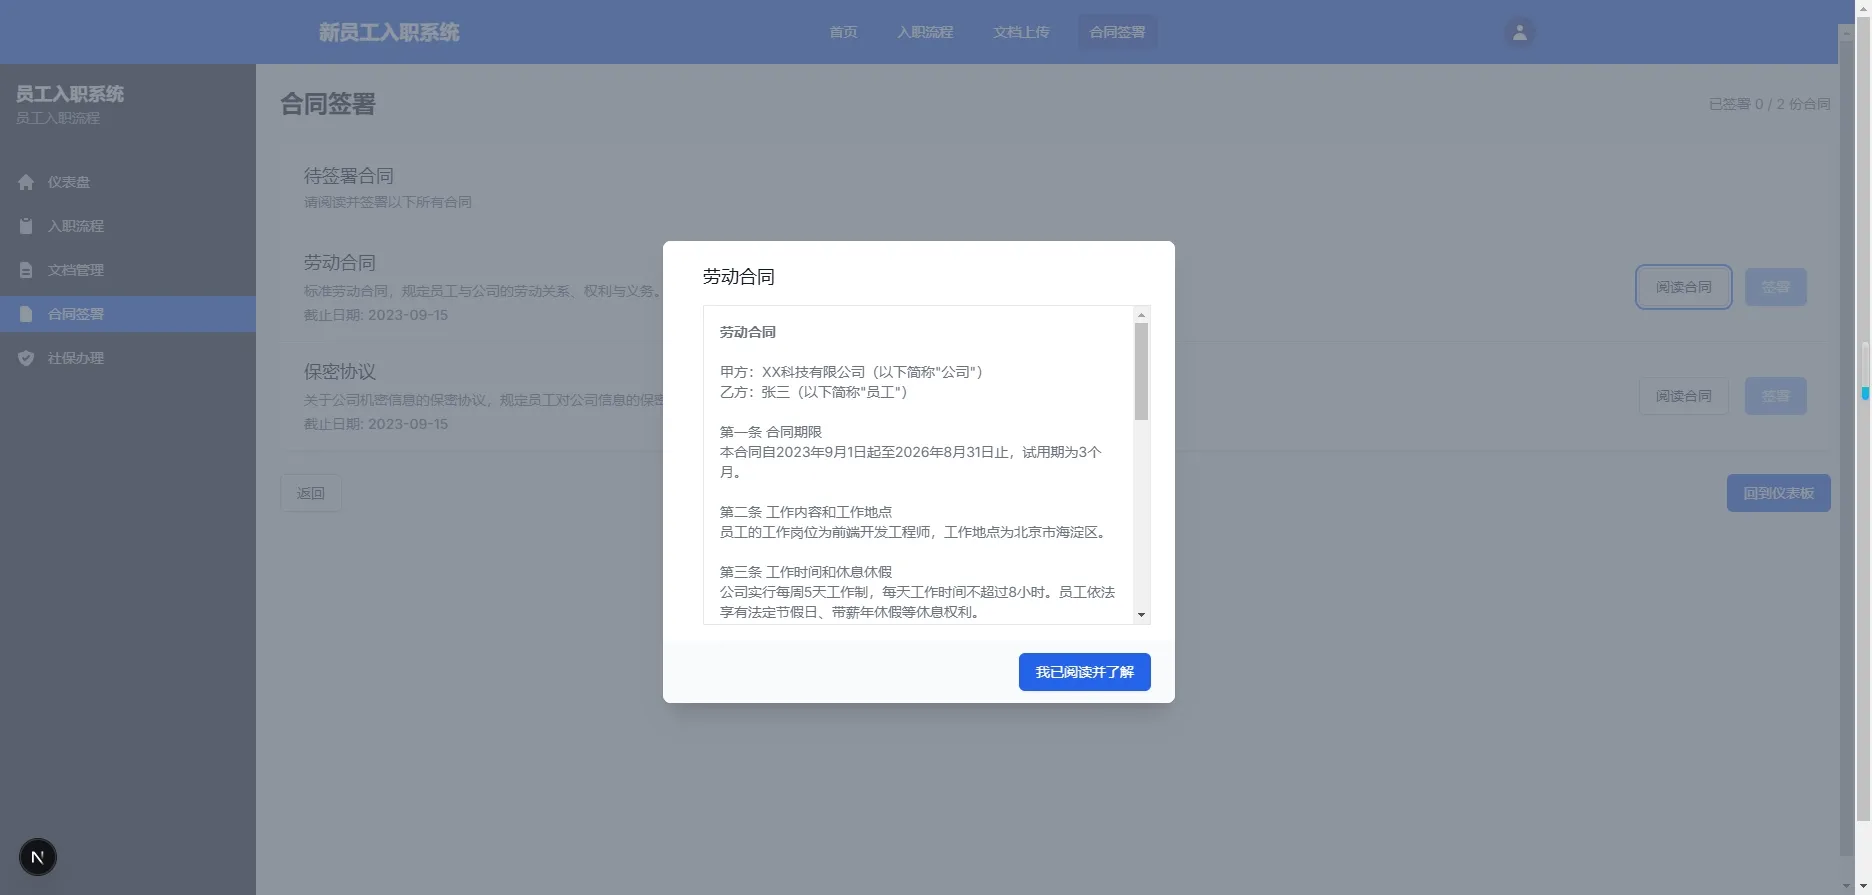Click the 已签署 0 / 2 份合同 status

(x=1770, y=104)
